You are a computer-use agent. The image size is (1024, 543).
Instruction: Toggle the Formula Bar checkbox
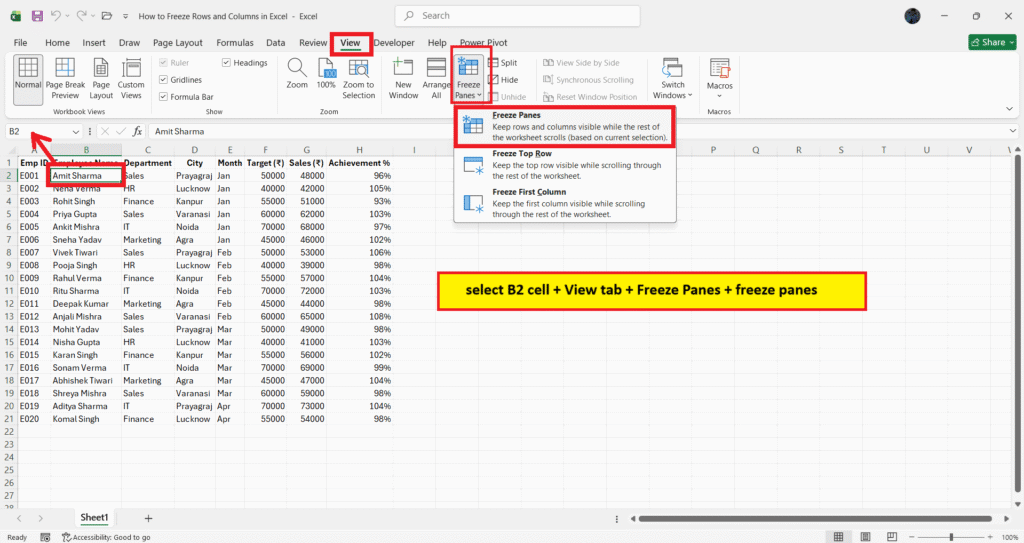(x=163, y=97)
